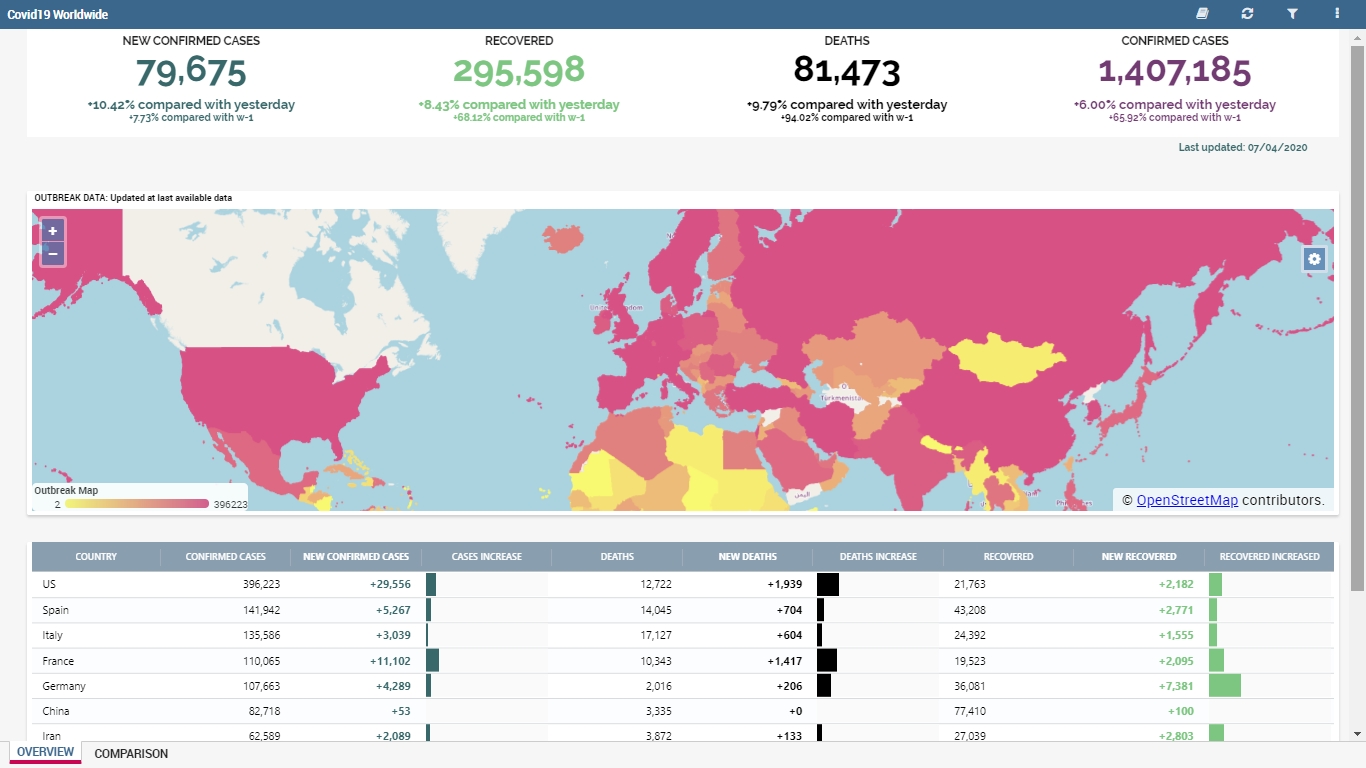
Task: Click the NEW DEATHS column header
Action: (747, 557)
